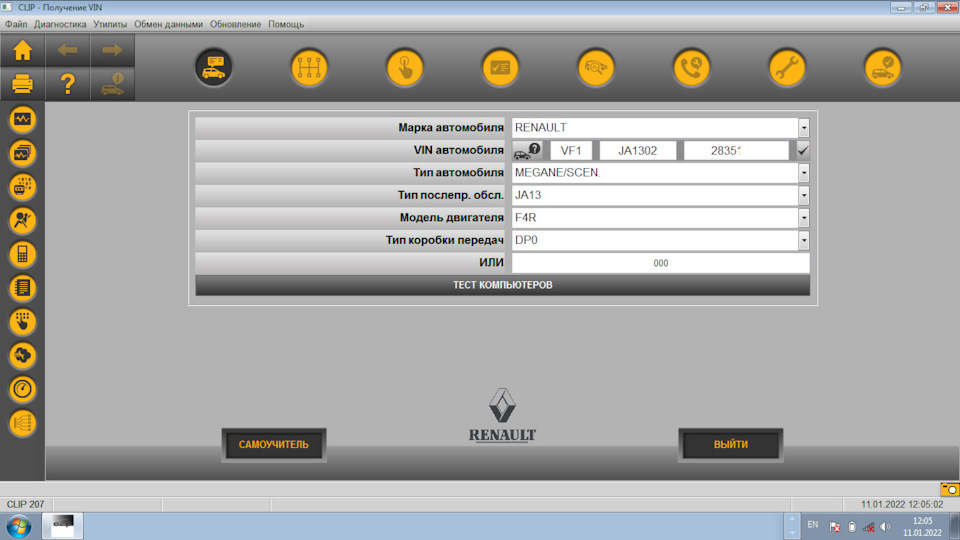Select the vehicle identification icon in the top toolbar
960x540 pixels.
click(214, 67)
